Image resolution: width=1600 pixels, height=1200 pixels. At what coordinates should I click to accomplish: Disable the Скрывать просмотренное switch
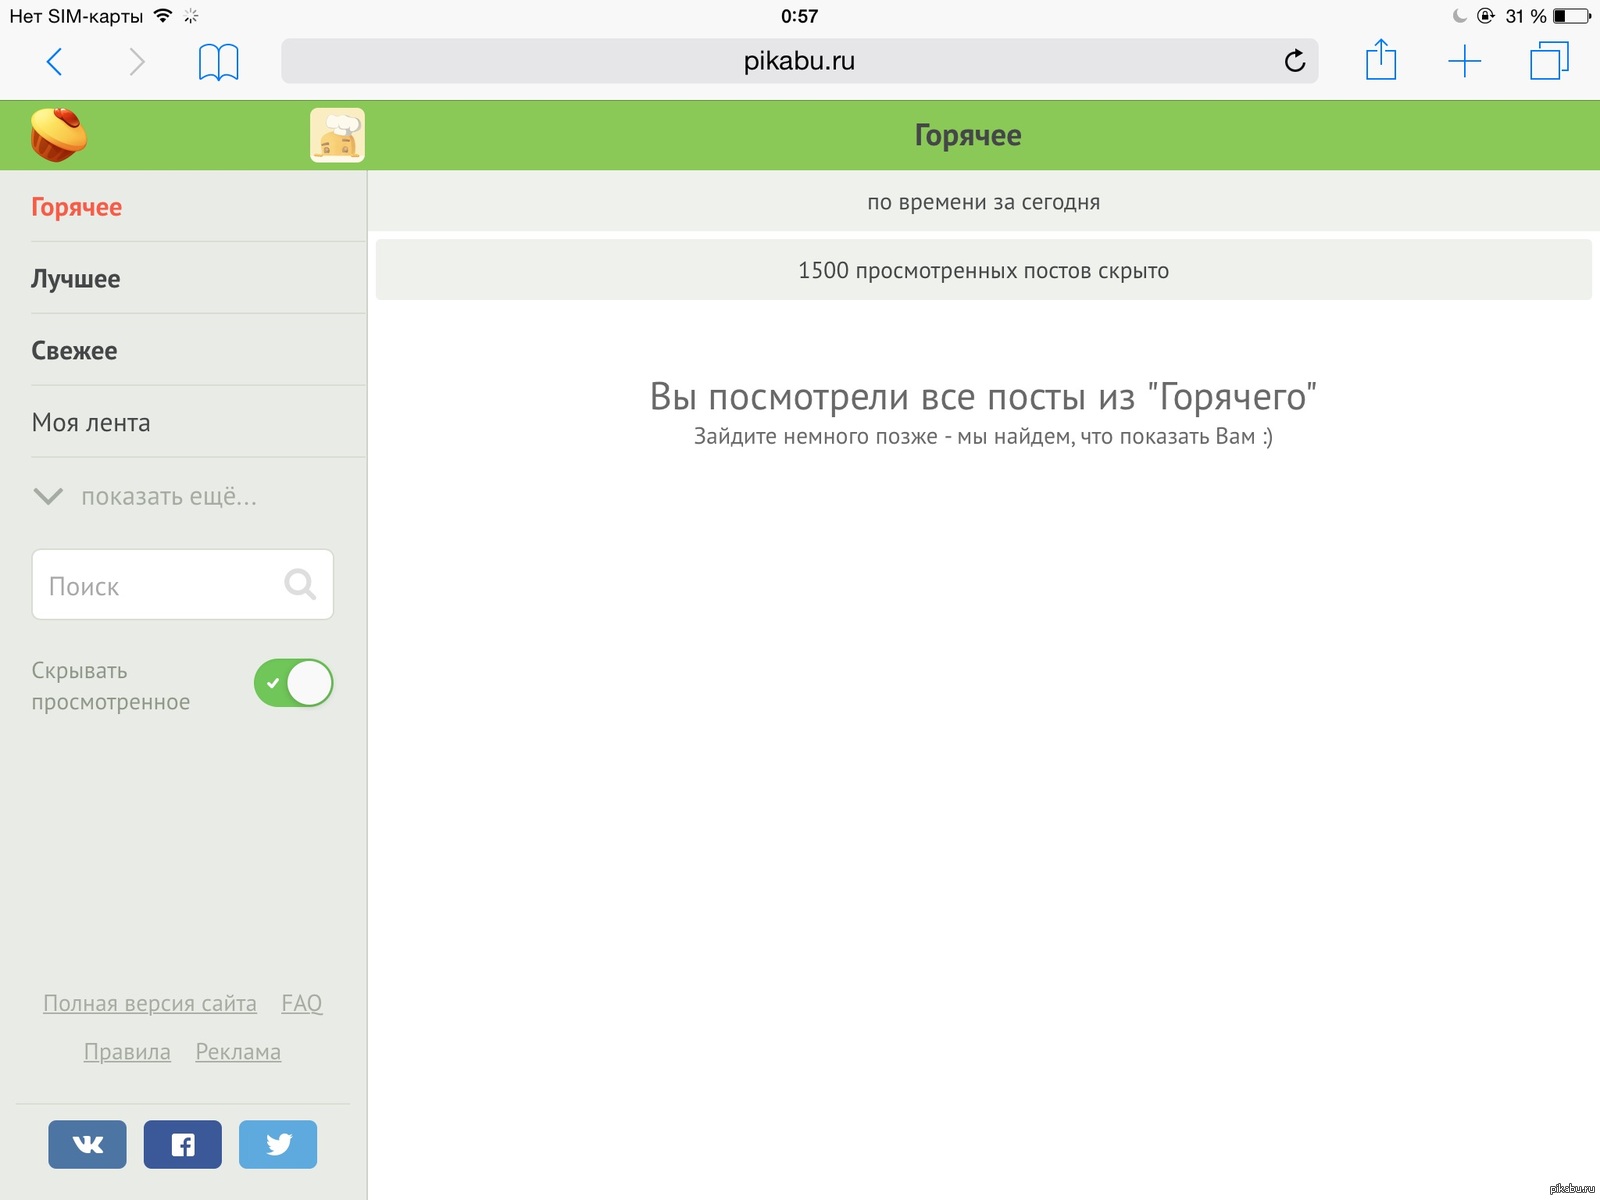click(293, 683)
